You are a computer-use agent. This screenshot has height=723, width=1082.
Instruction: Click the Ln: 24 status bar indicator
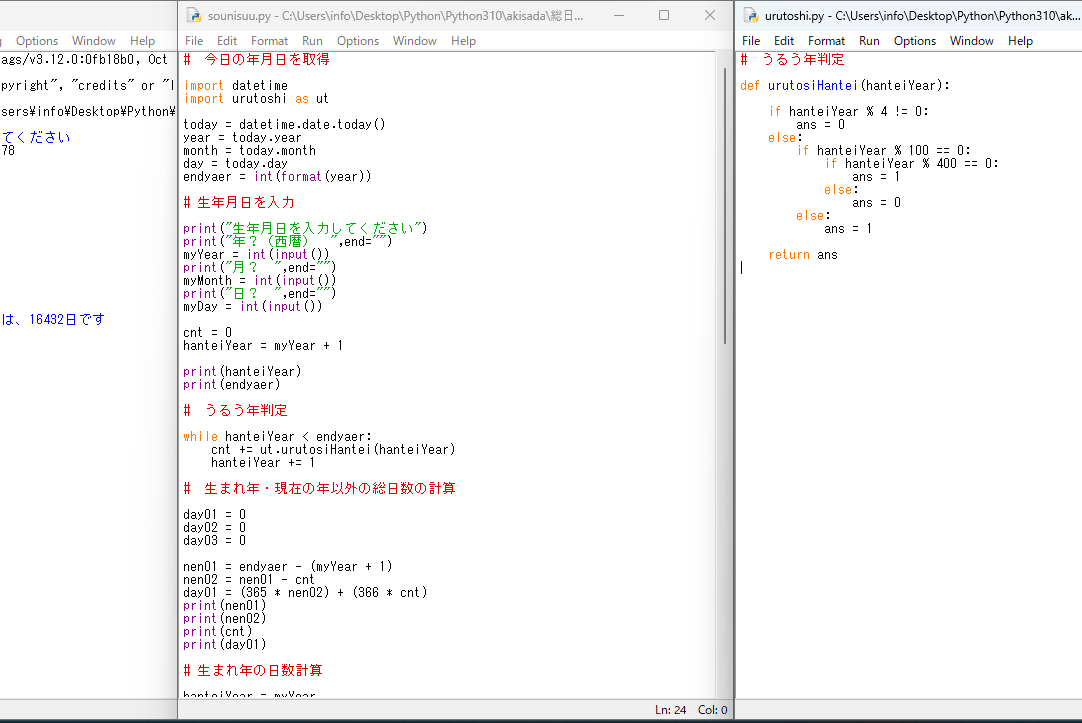click(670, 710)
